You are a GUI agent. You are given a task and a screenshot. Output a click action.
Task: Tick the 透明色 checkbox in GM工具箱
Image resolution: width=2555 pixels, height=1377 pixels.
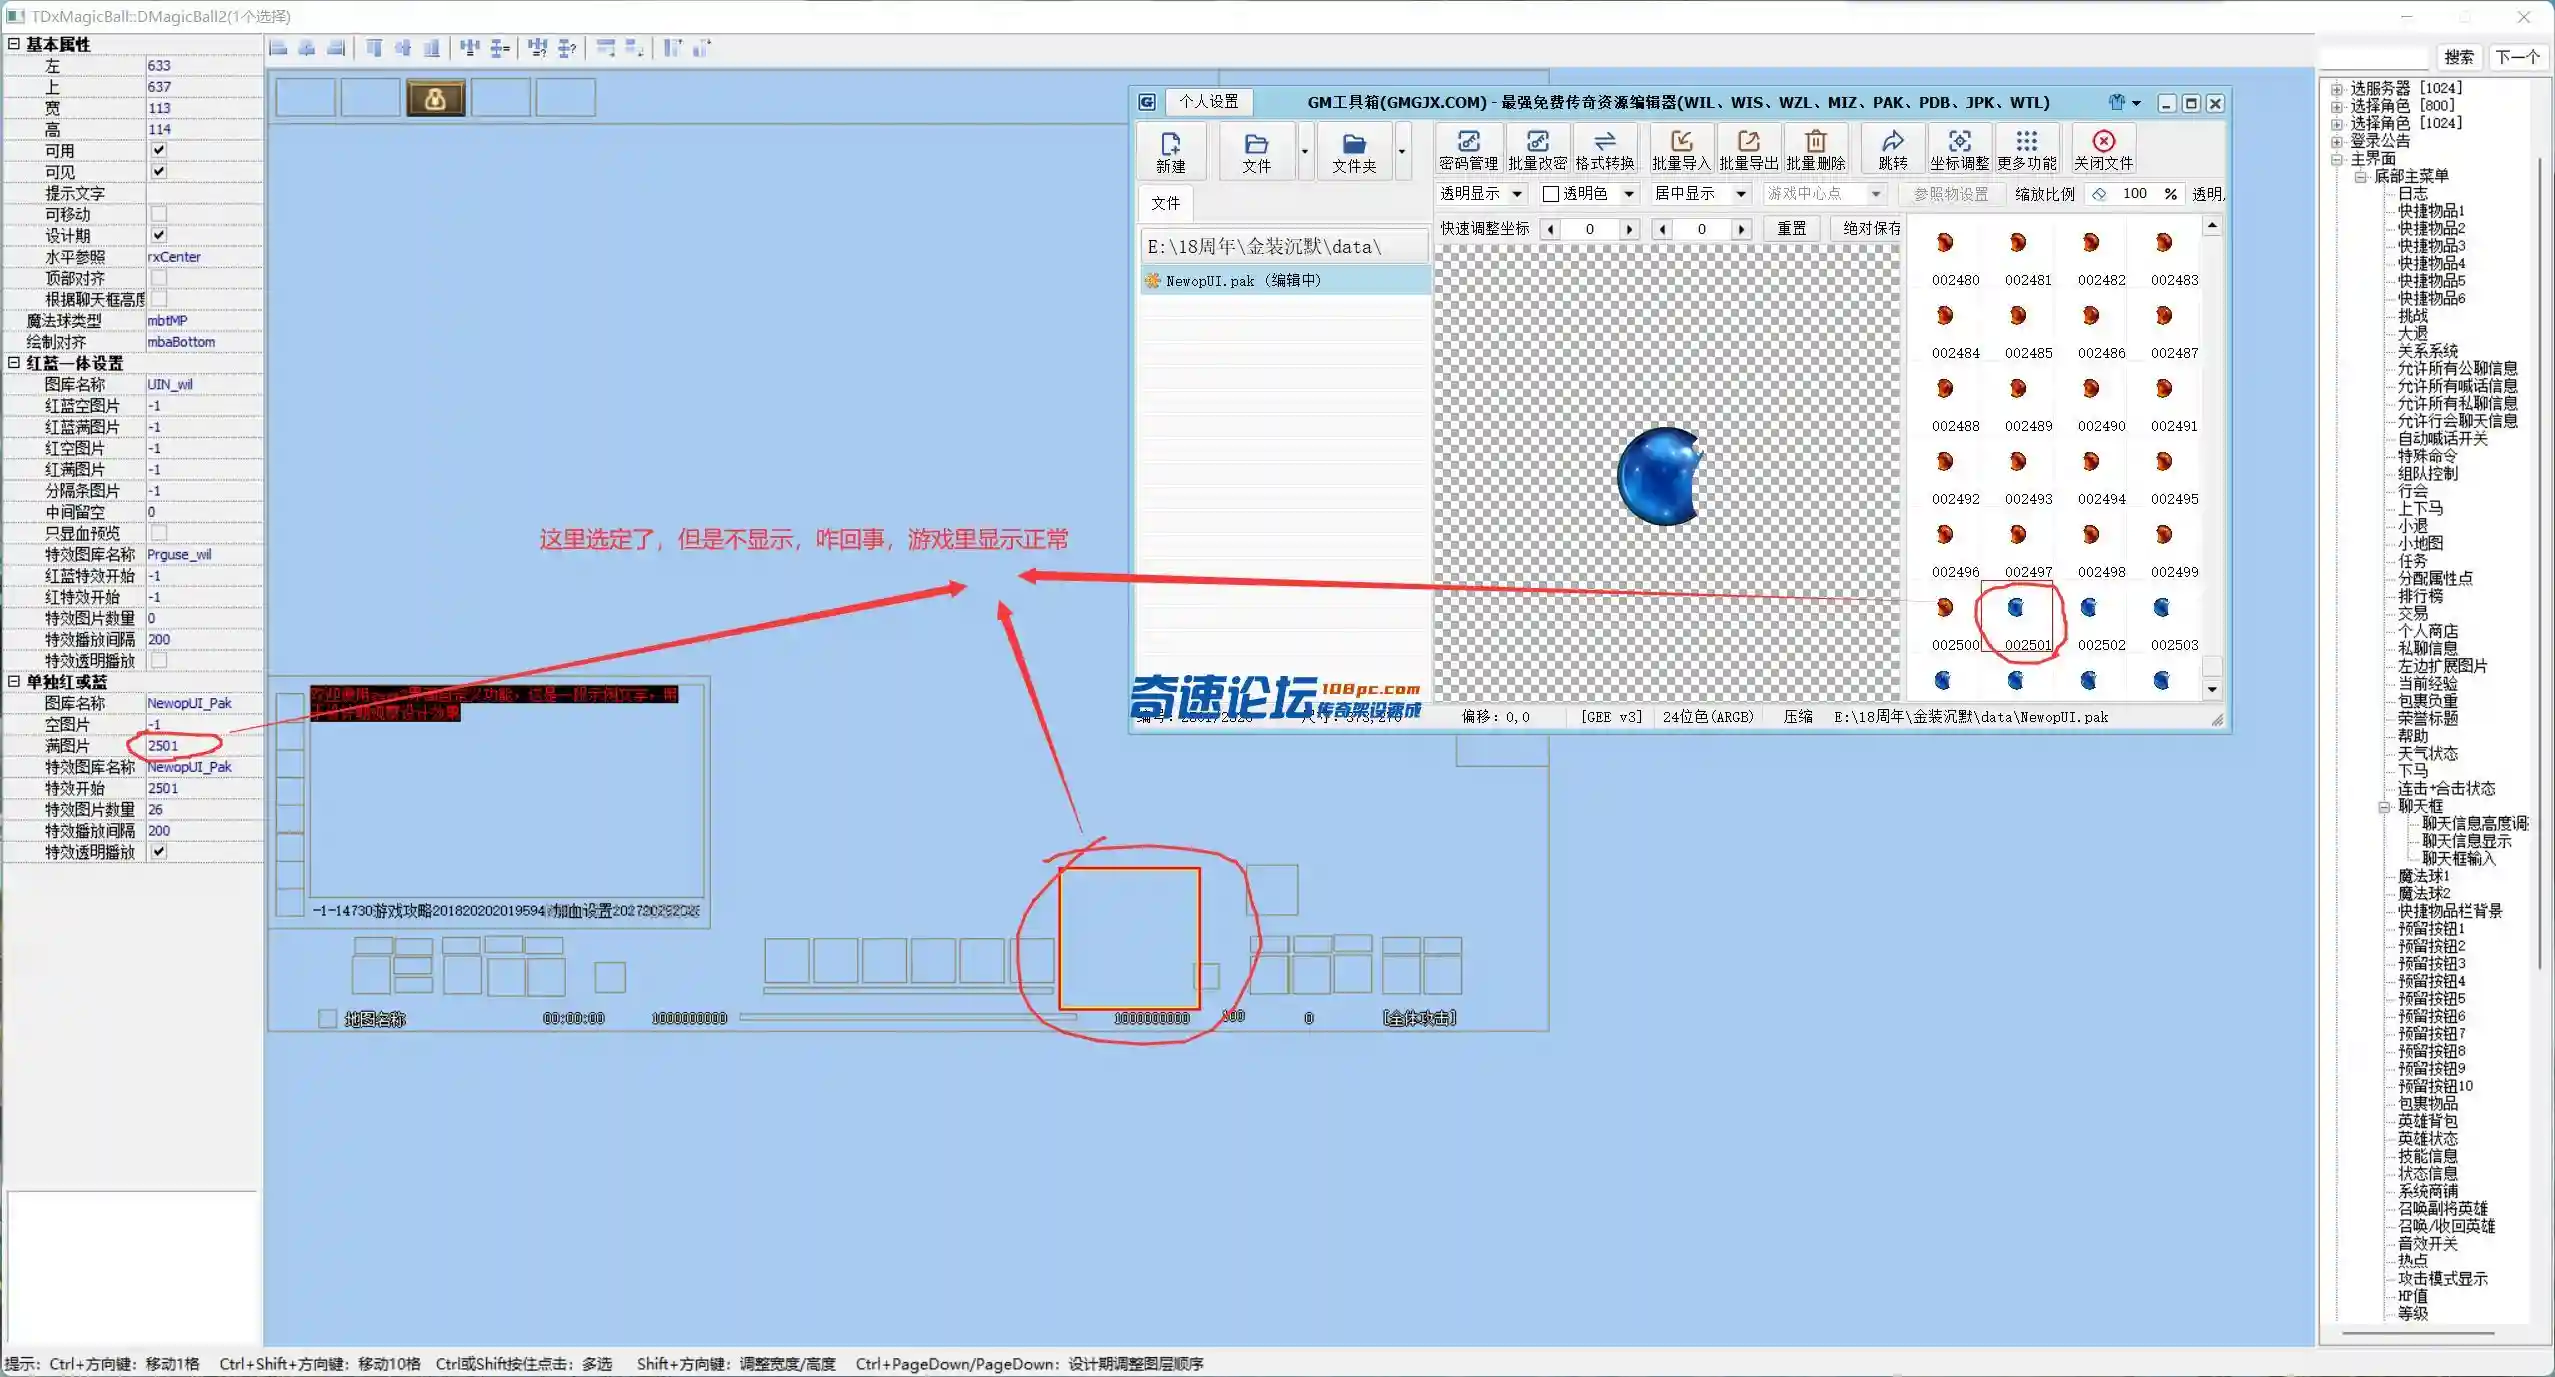(x=1551, y=194)
